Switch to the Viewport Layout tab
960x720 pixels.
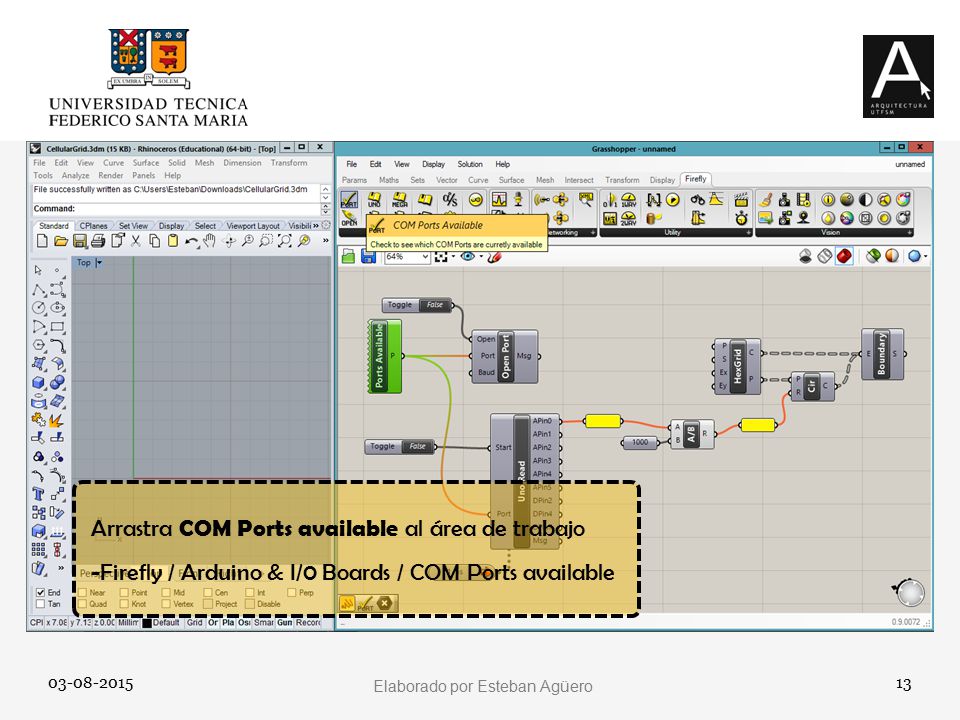pyautogui.click(x=253, y=226)
